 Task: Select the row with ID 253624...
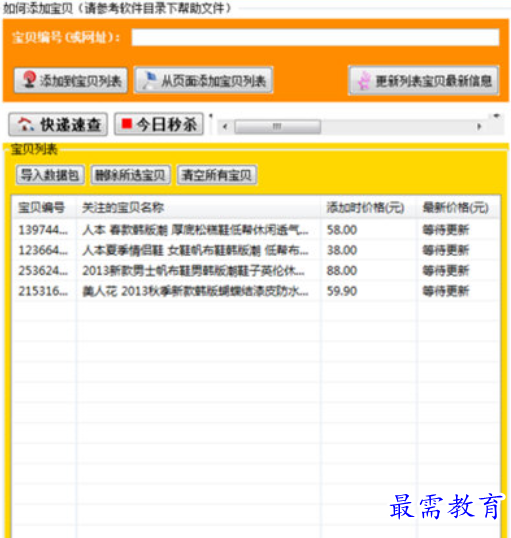[256, 271]
